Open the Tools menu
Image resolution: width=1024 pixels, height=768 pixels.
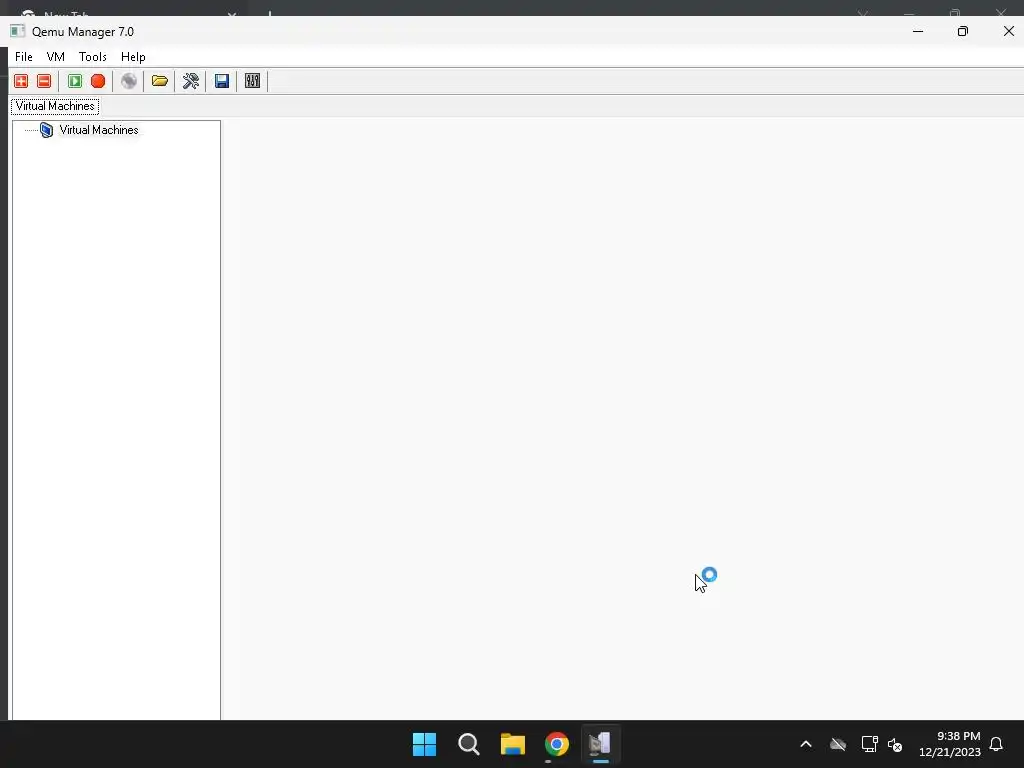(93, 57)
